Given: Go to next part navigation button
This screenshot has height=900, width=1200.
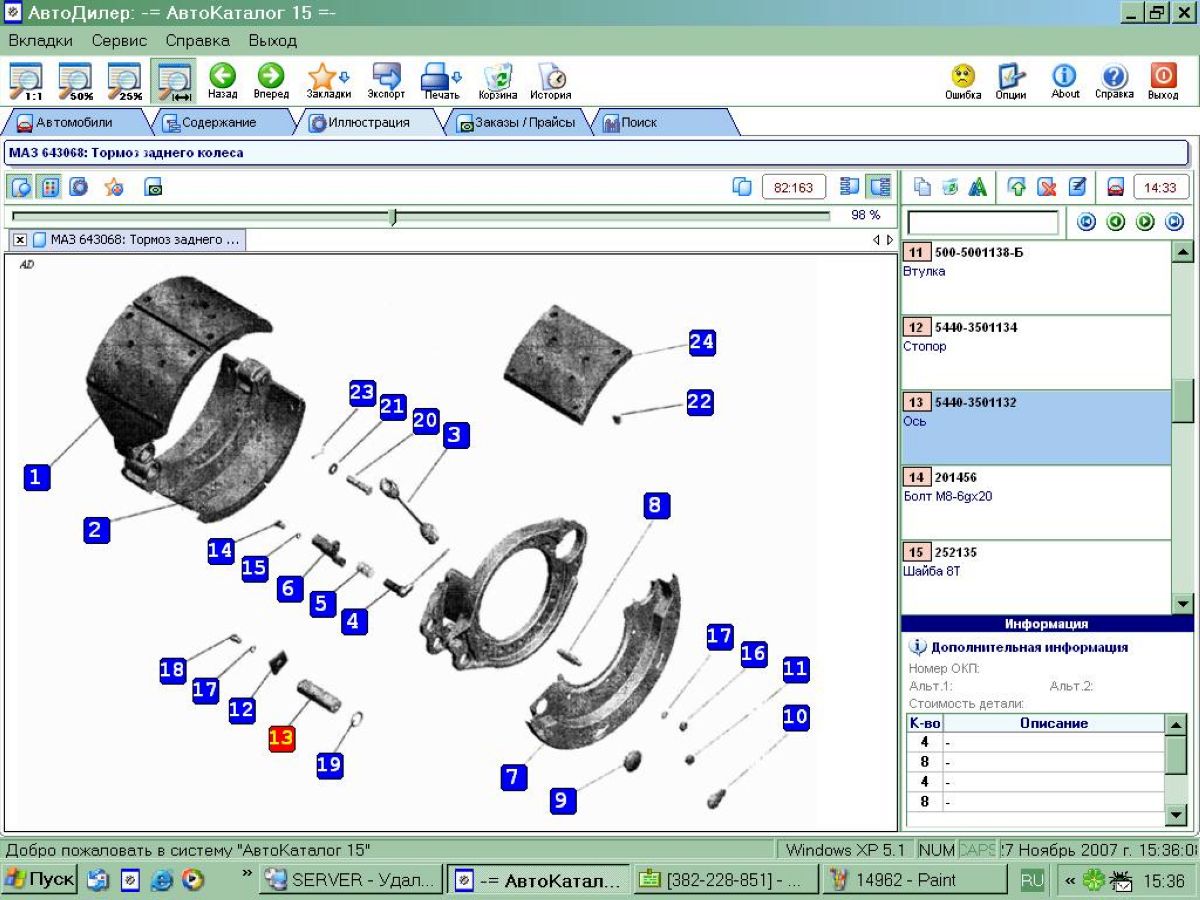Looking at the screenshot, I should (x=1146, y=222).
